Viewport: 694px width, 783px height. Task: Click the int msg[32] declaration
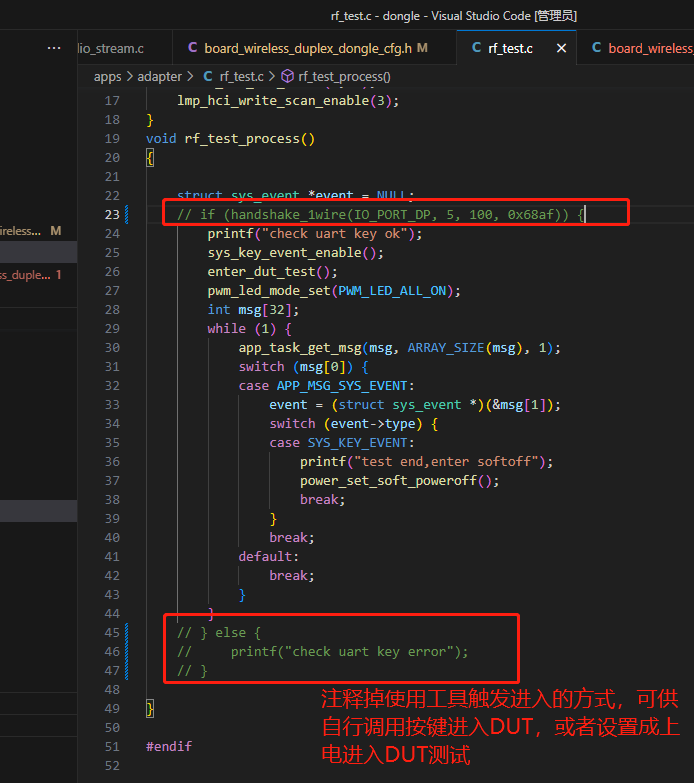pyautogui.click(x=253, y=310)
